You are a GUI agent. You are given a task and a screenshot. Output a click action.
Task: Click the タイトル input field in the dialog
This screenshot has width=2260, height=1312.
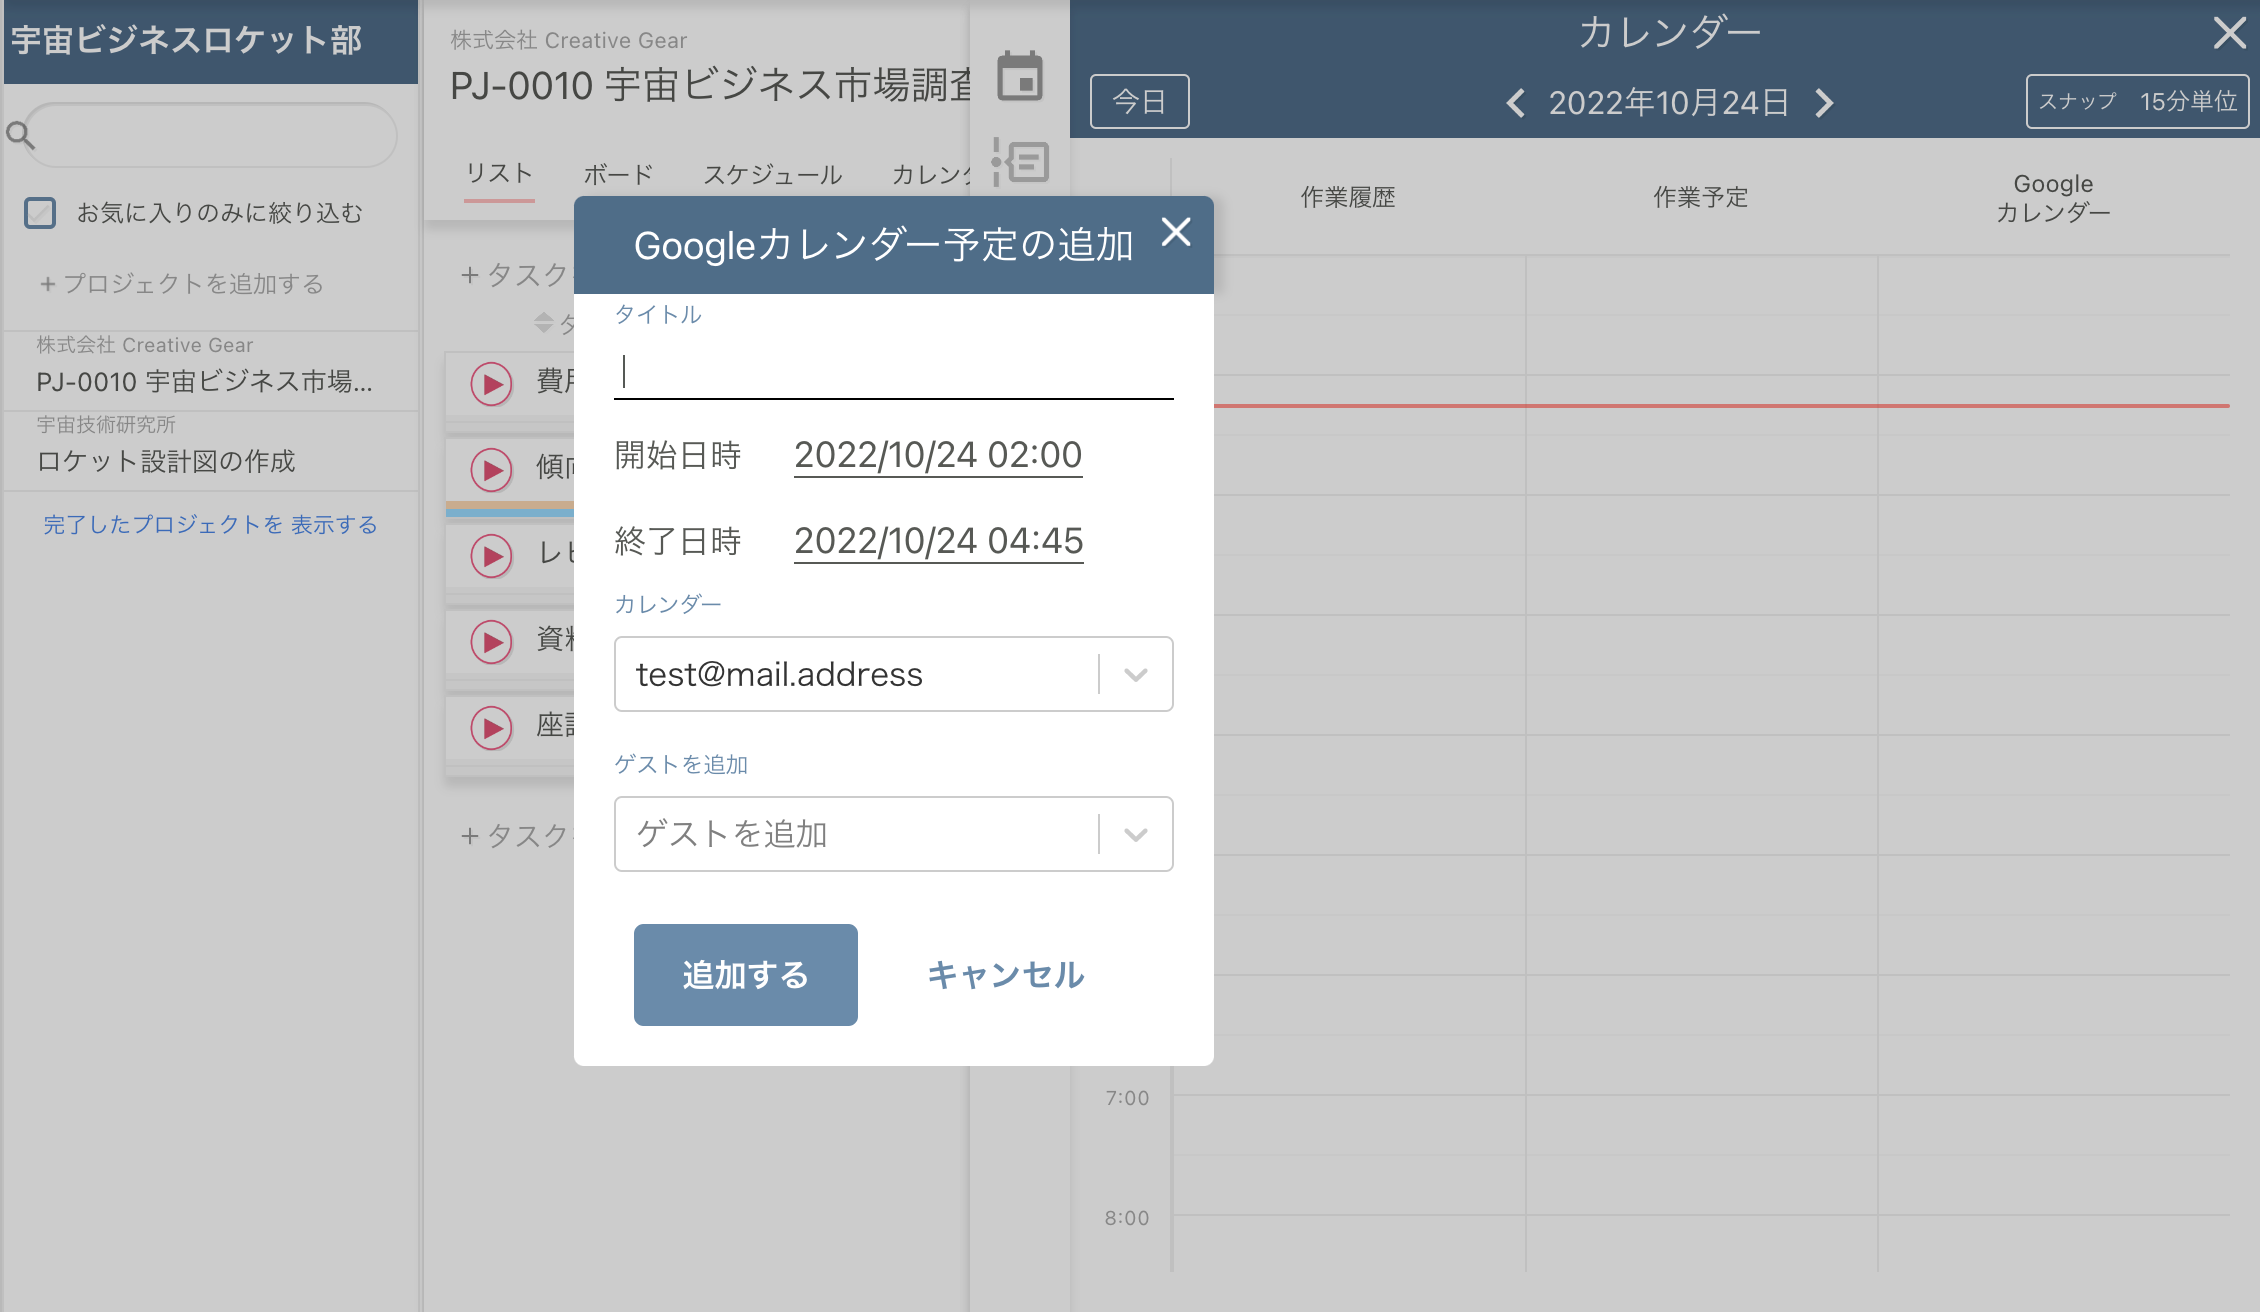[893, 373]
